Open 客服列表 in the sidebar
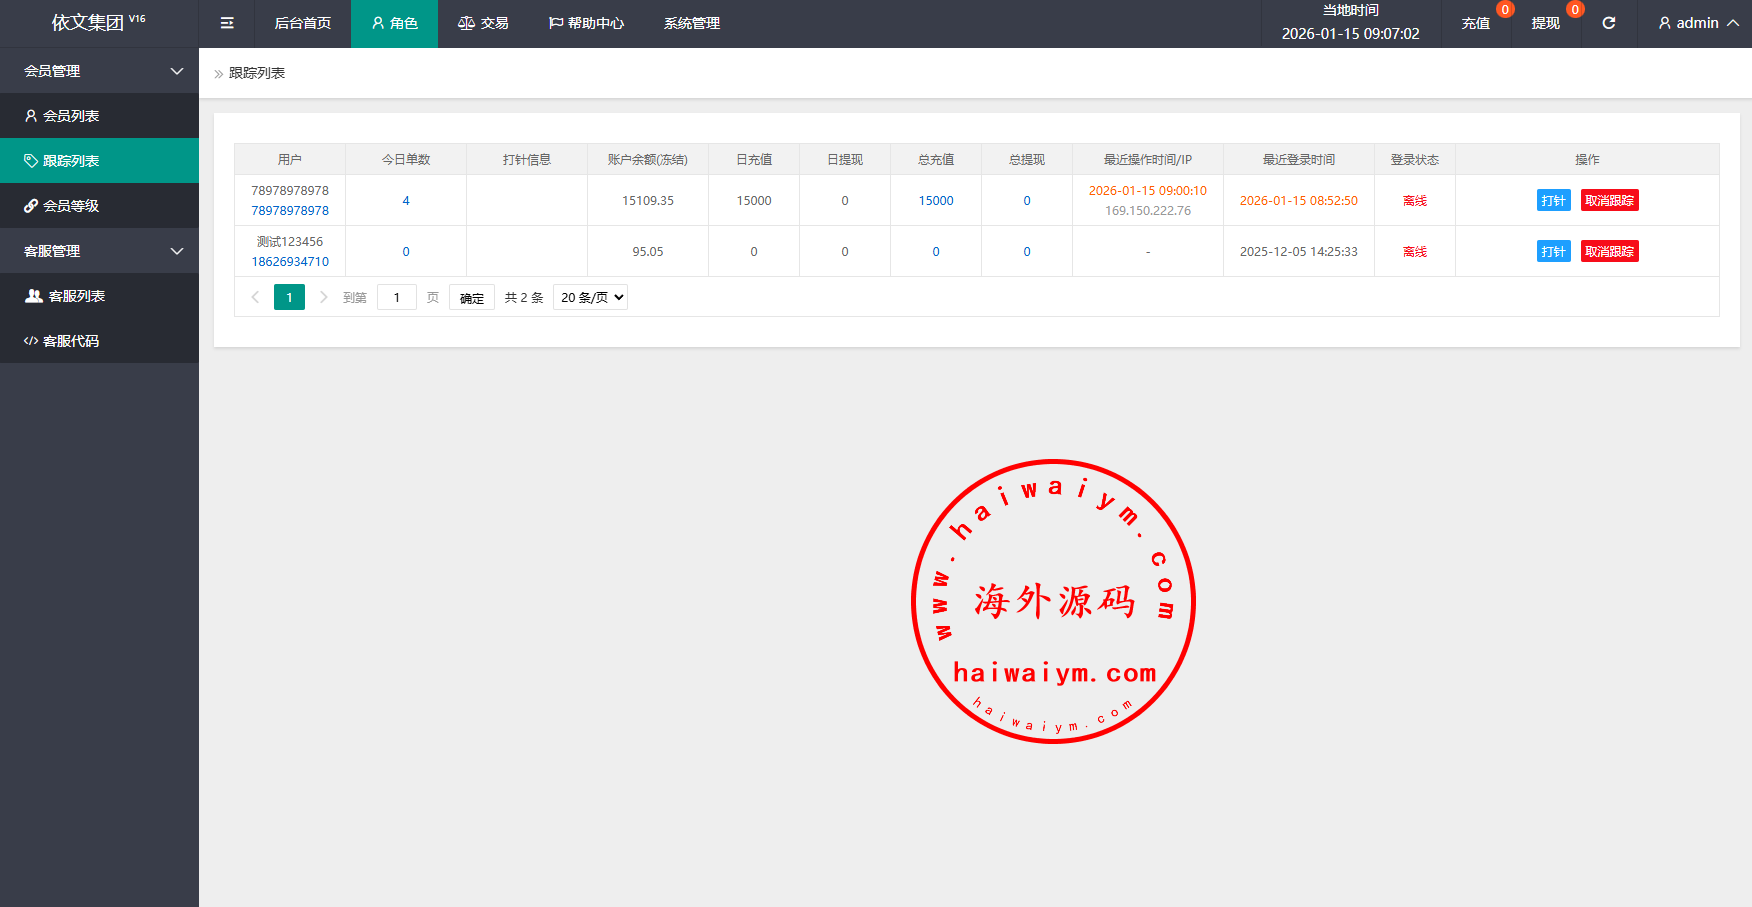The image size is (1752, 907). point(76,296)
